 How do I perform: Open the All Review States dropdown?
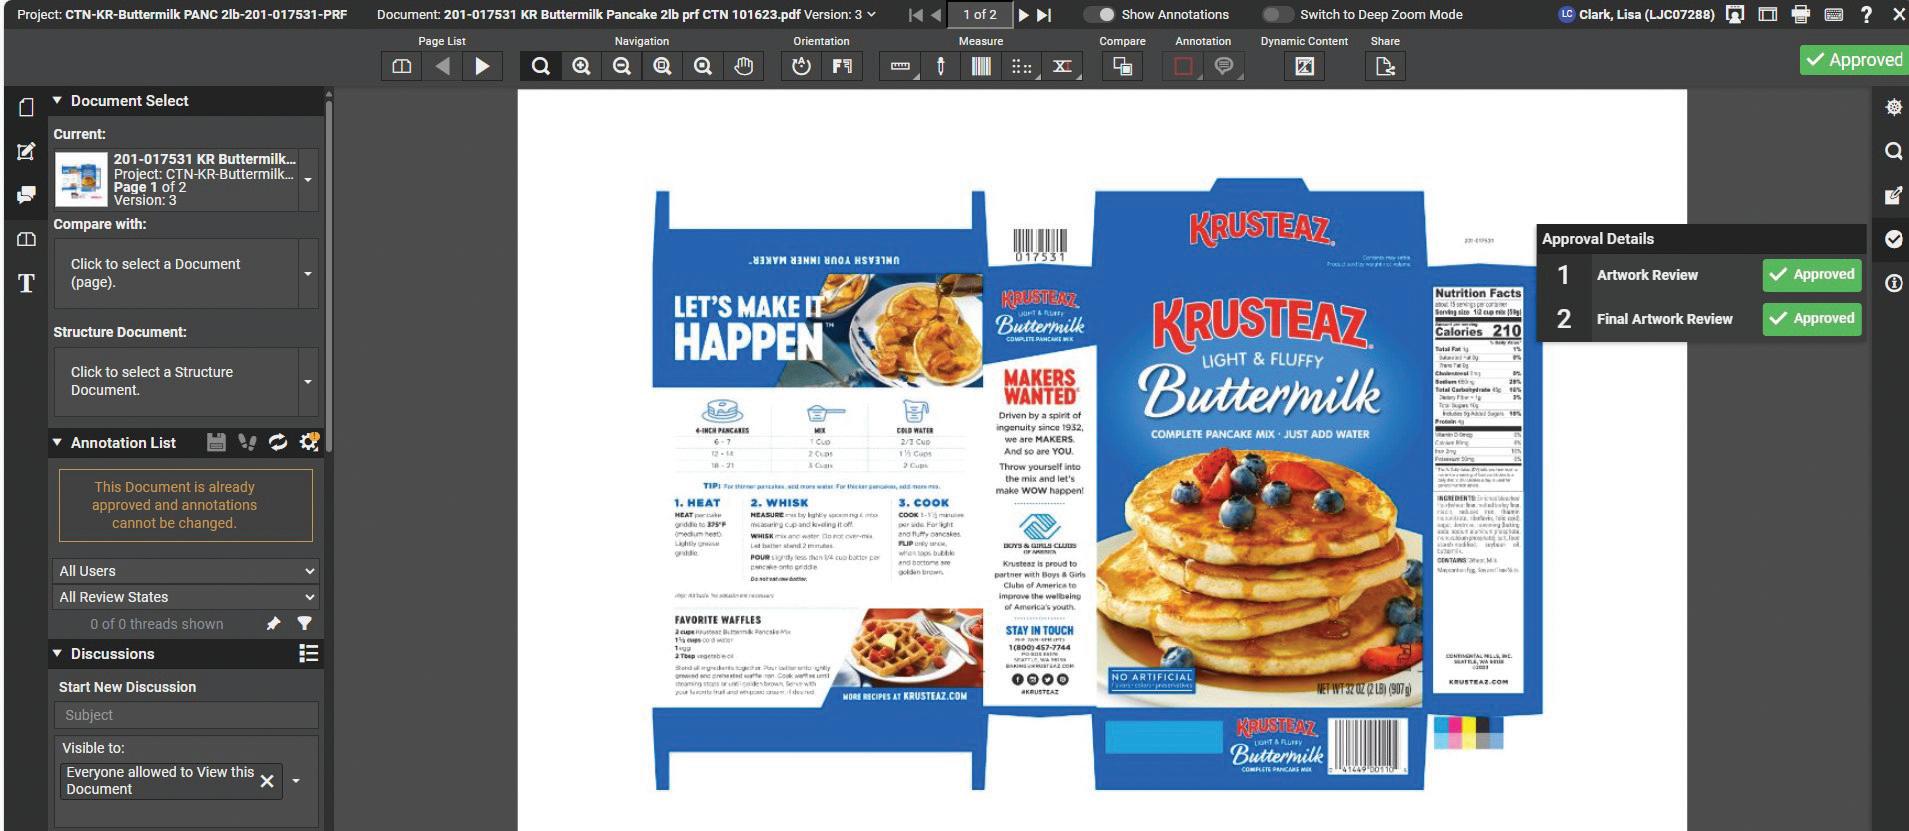(x=187, y=597)
